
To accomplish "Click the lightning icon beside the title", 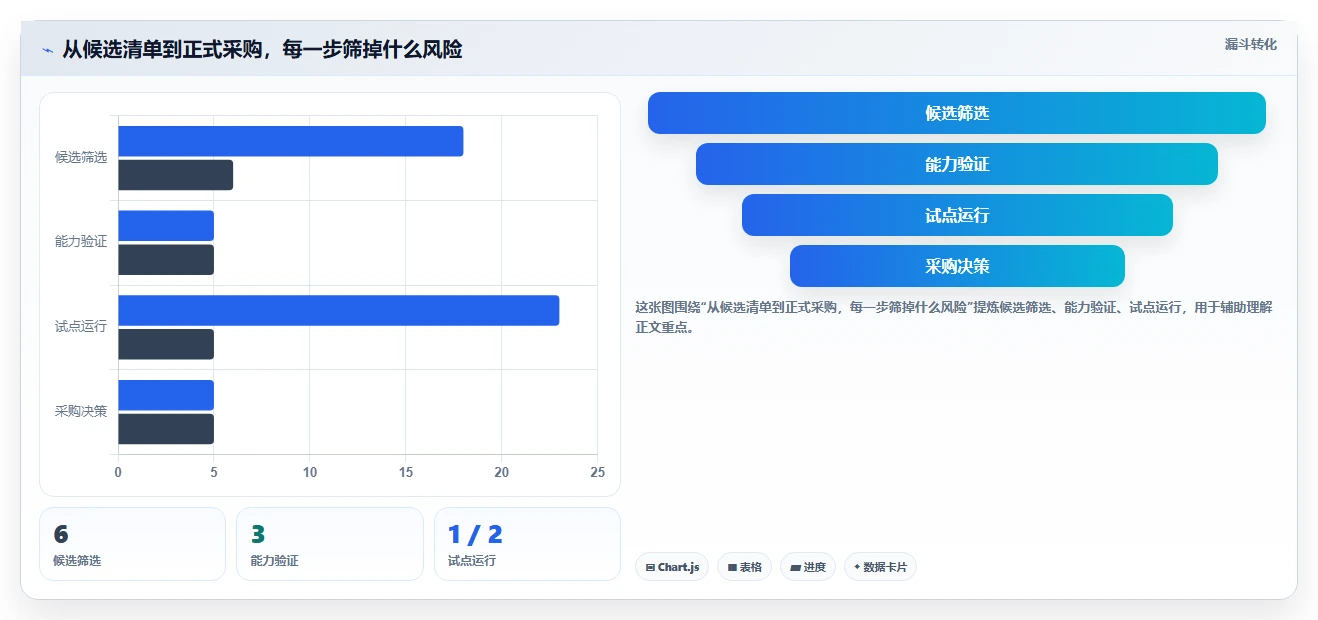I will point(48,50).
